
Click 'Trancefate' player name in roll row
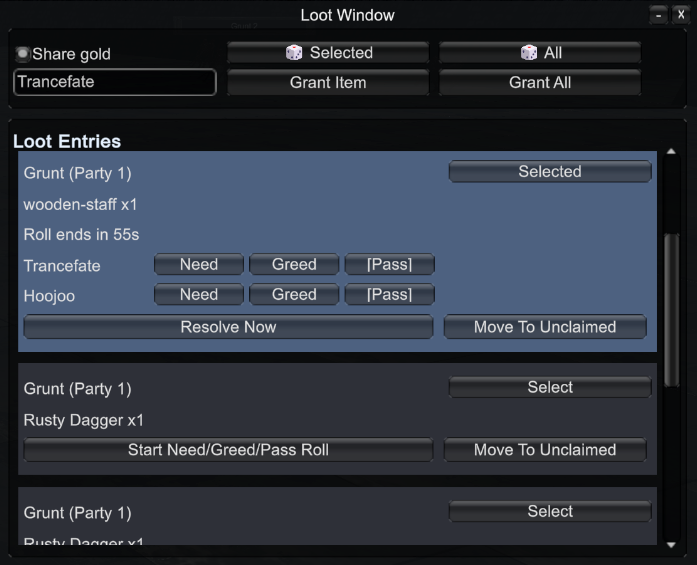coord(62,266)
